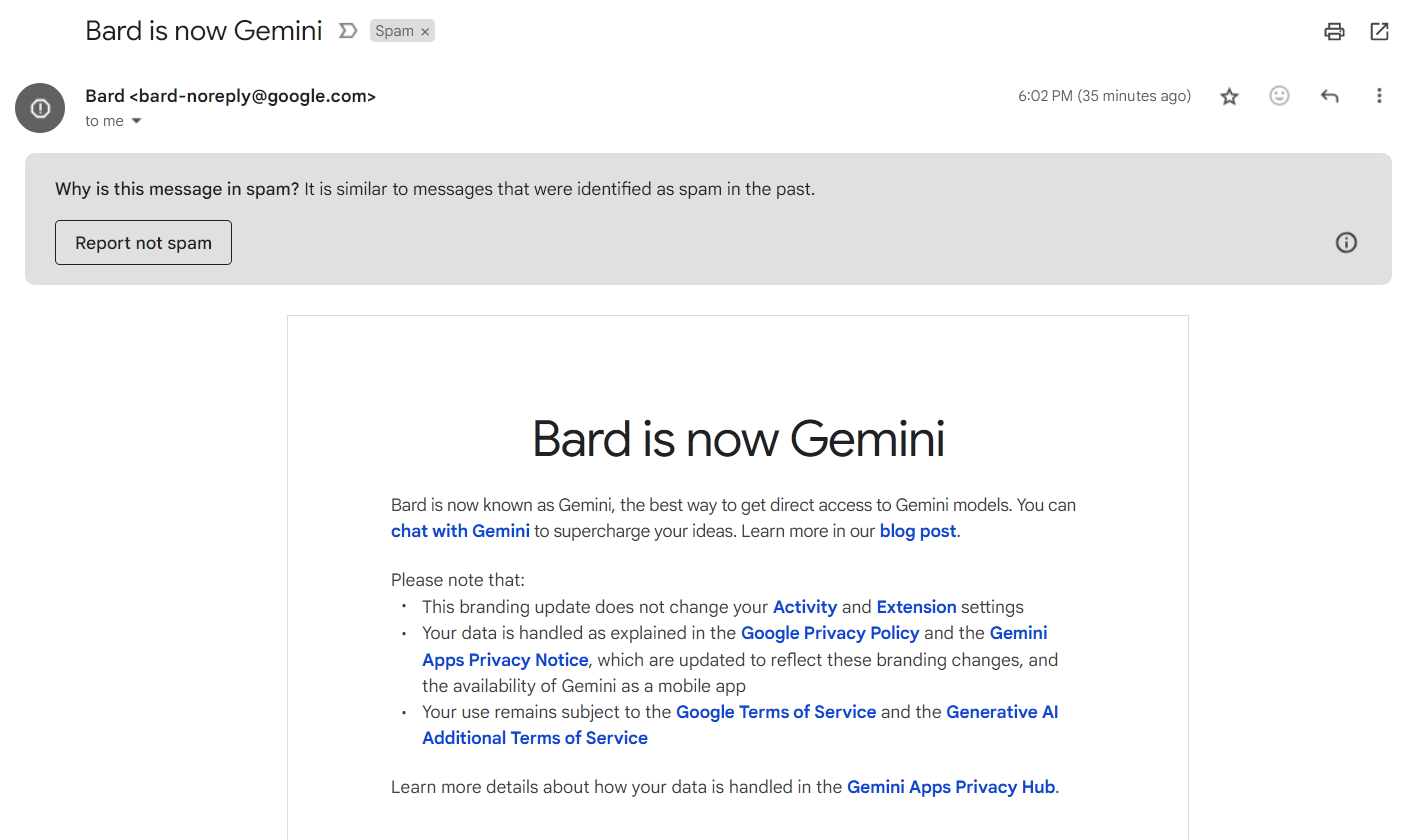This screenshot has height=840, width=1404.
Task: Click the 'Bard is now Gemini' subject line
Action: pyautogui.click(x=204, y=31)
